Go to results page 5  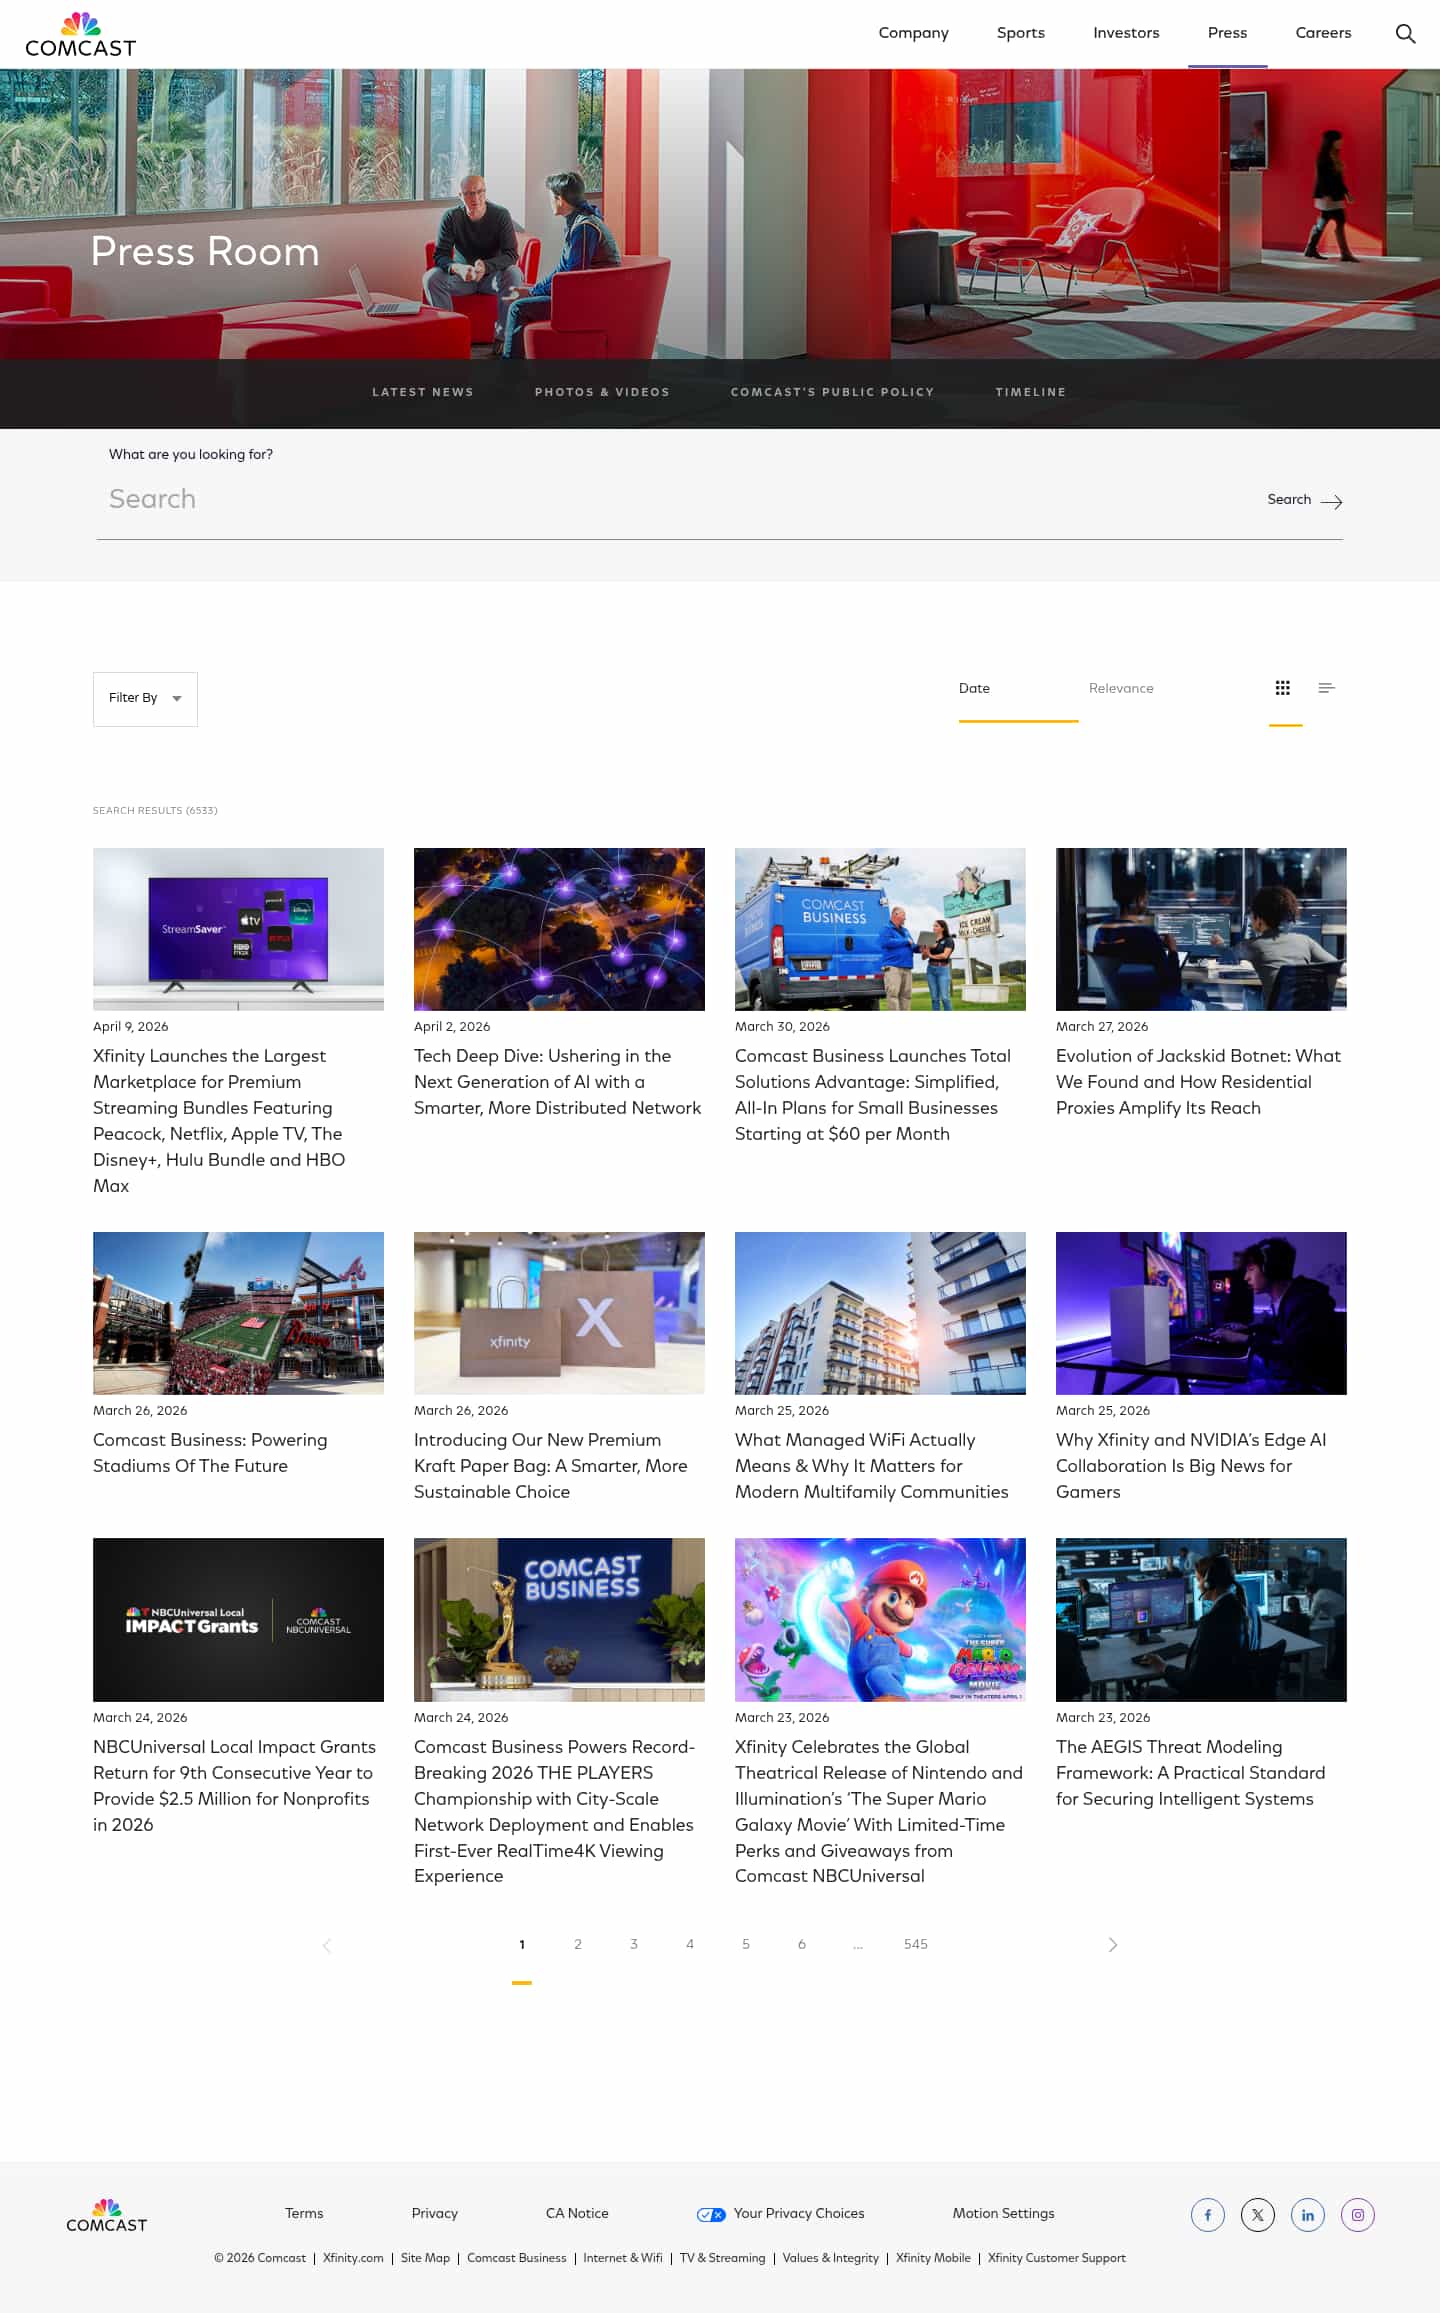point(746,1944)
